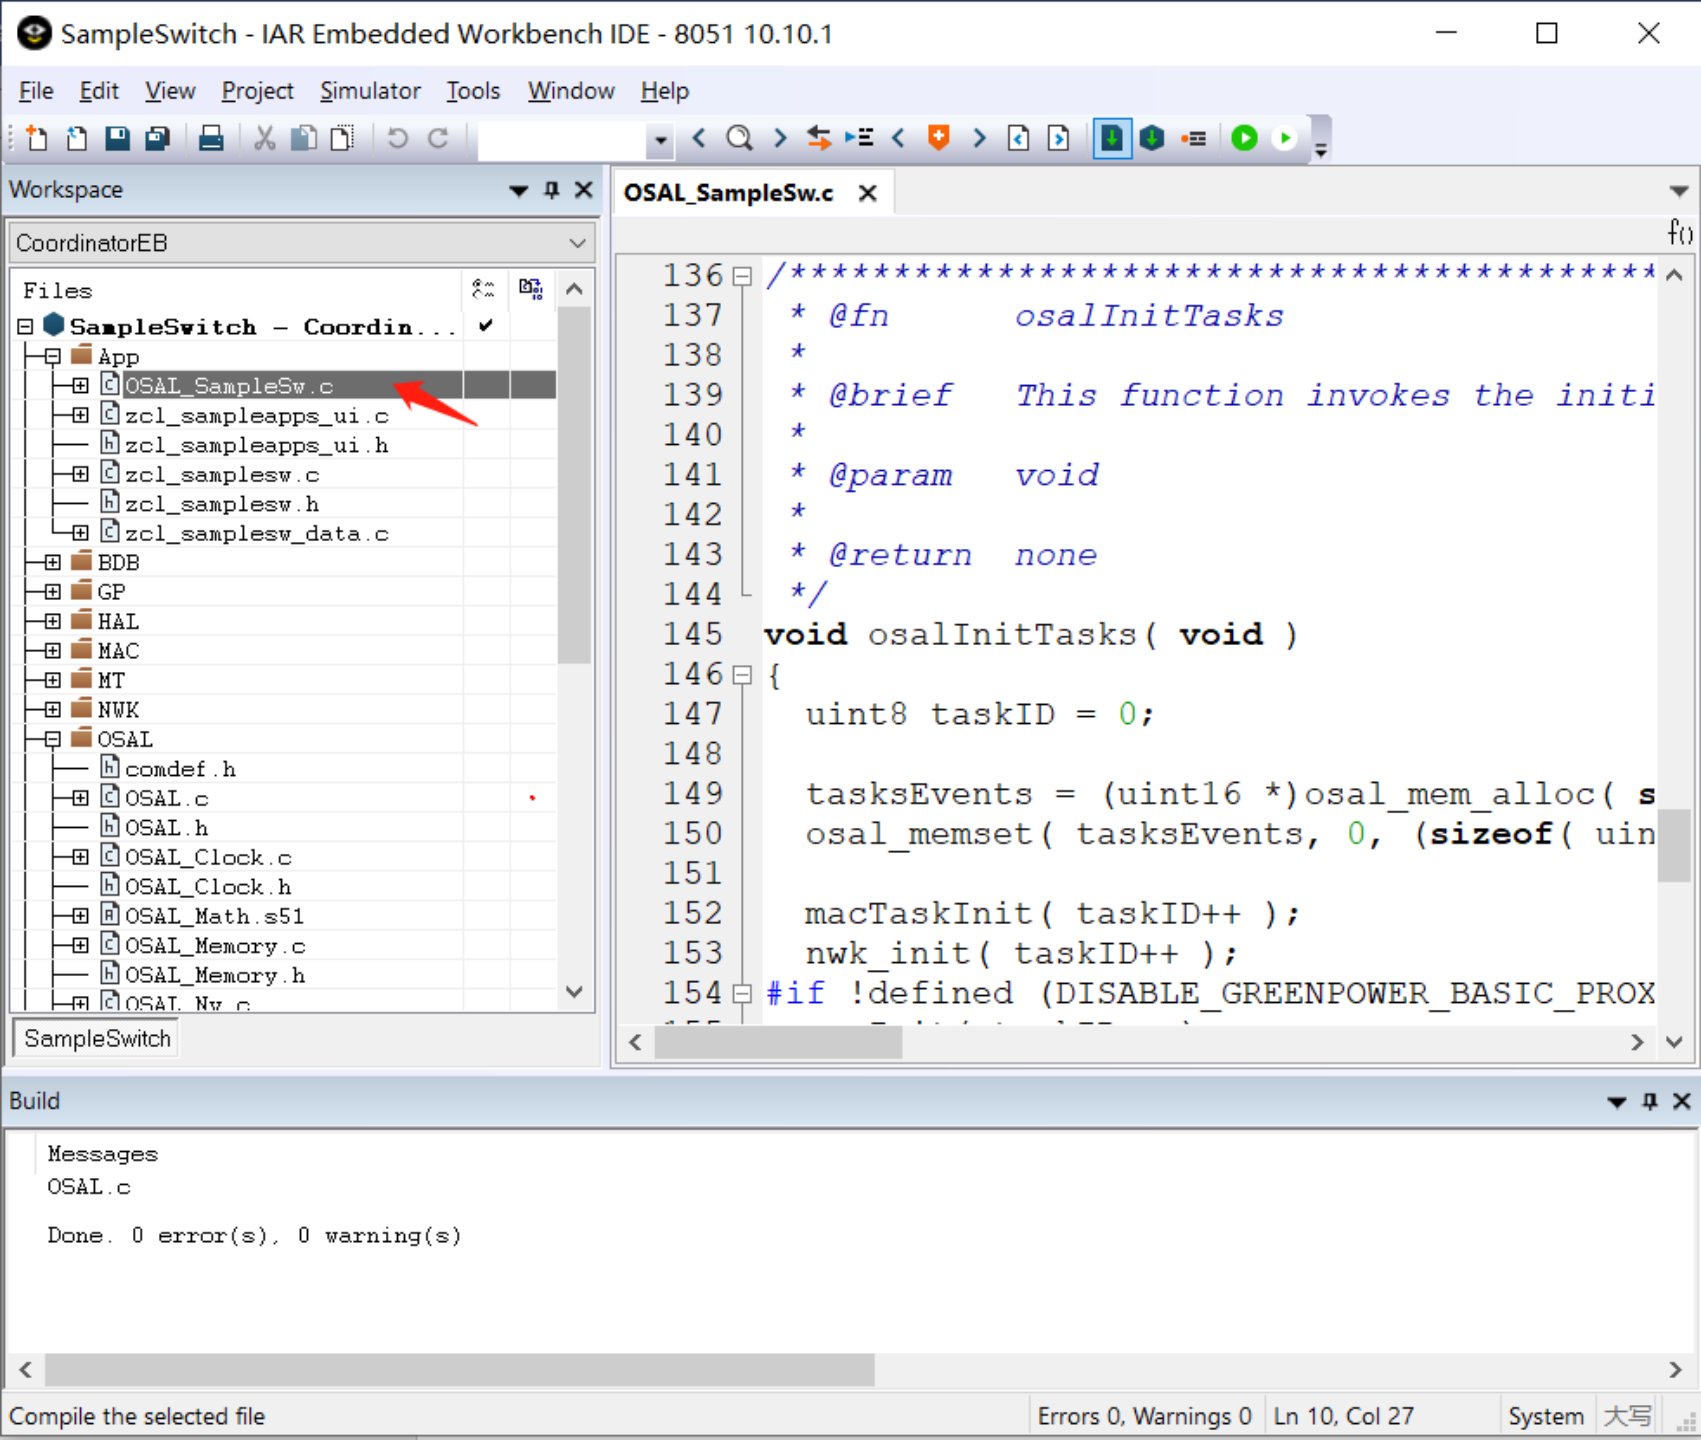Open the Project menu
The height and width of the screenshot is (1440, 1701).
[257, 91]
